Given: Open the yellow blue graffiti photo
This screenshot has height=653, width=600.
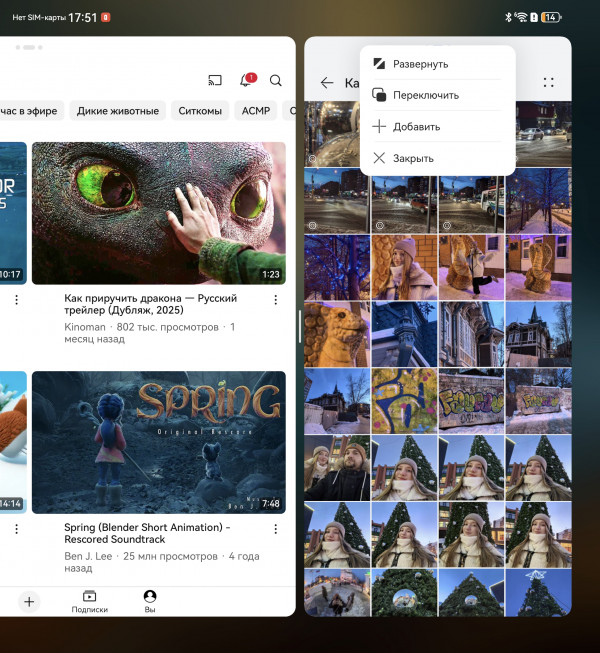Looking at the screenshot, I should tap(404, 401).
